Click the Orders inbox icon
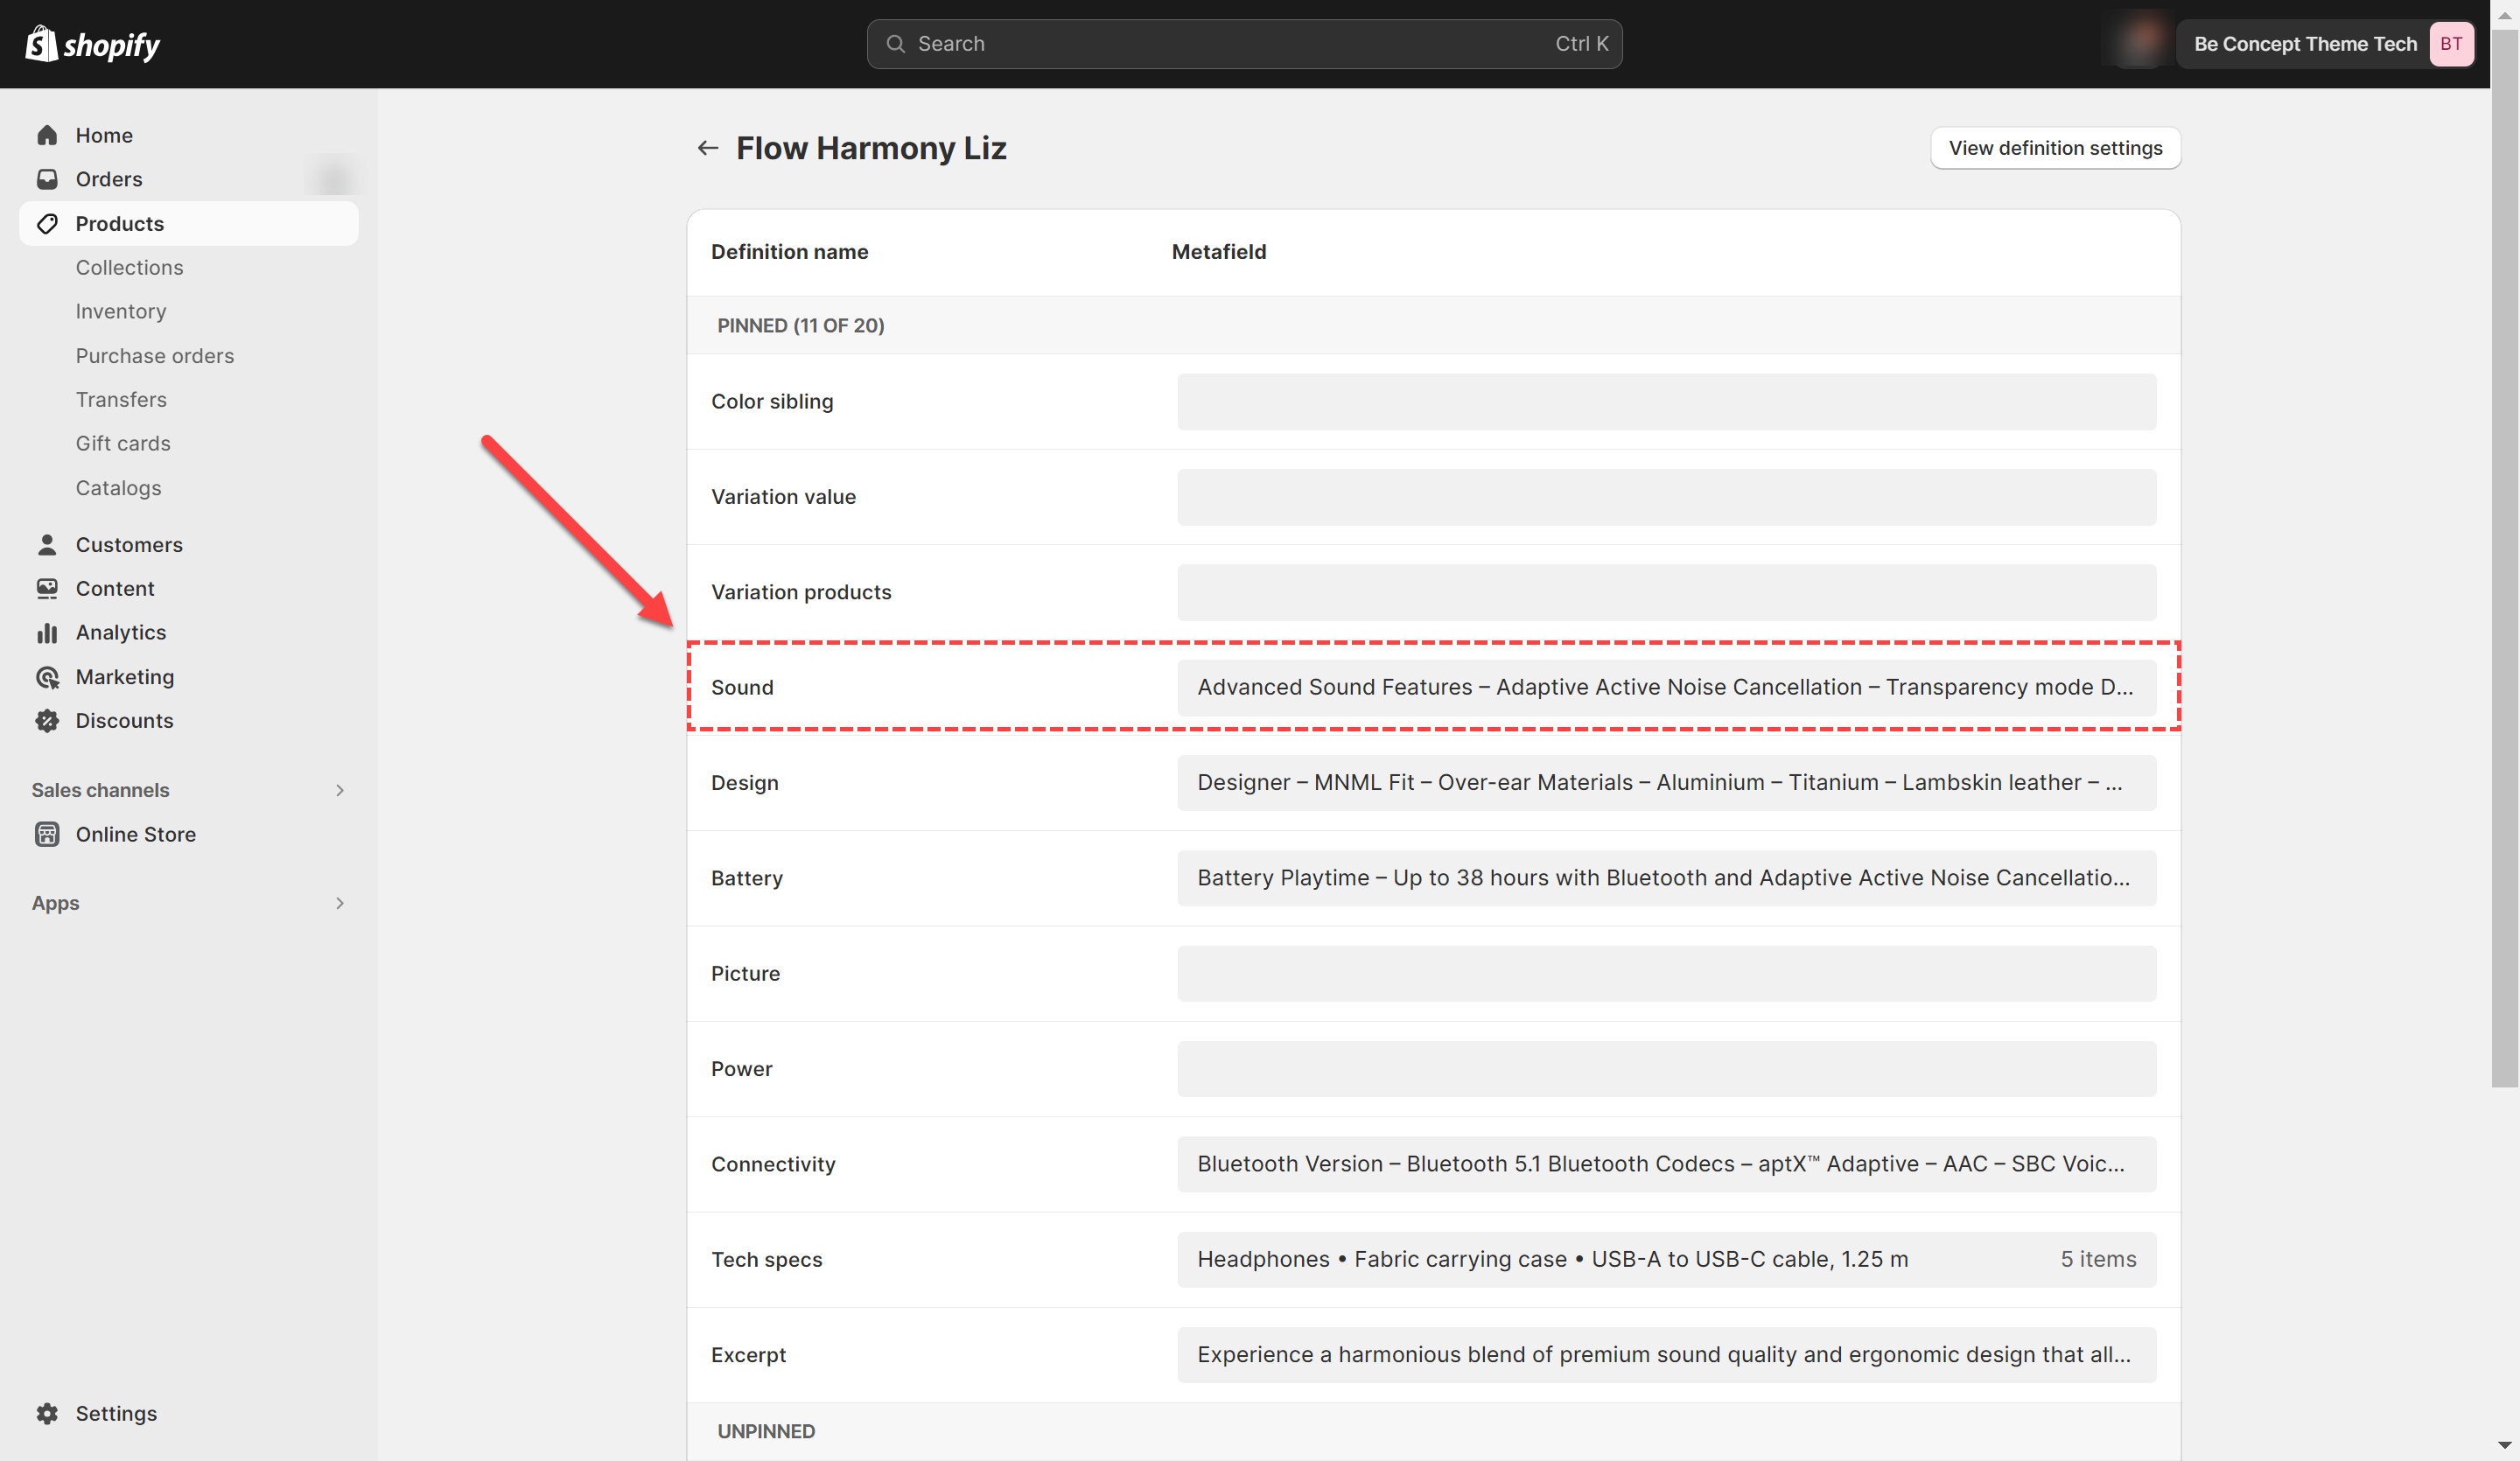 click(x=47, y=179)
